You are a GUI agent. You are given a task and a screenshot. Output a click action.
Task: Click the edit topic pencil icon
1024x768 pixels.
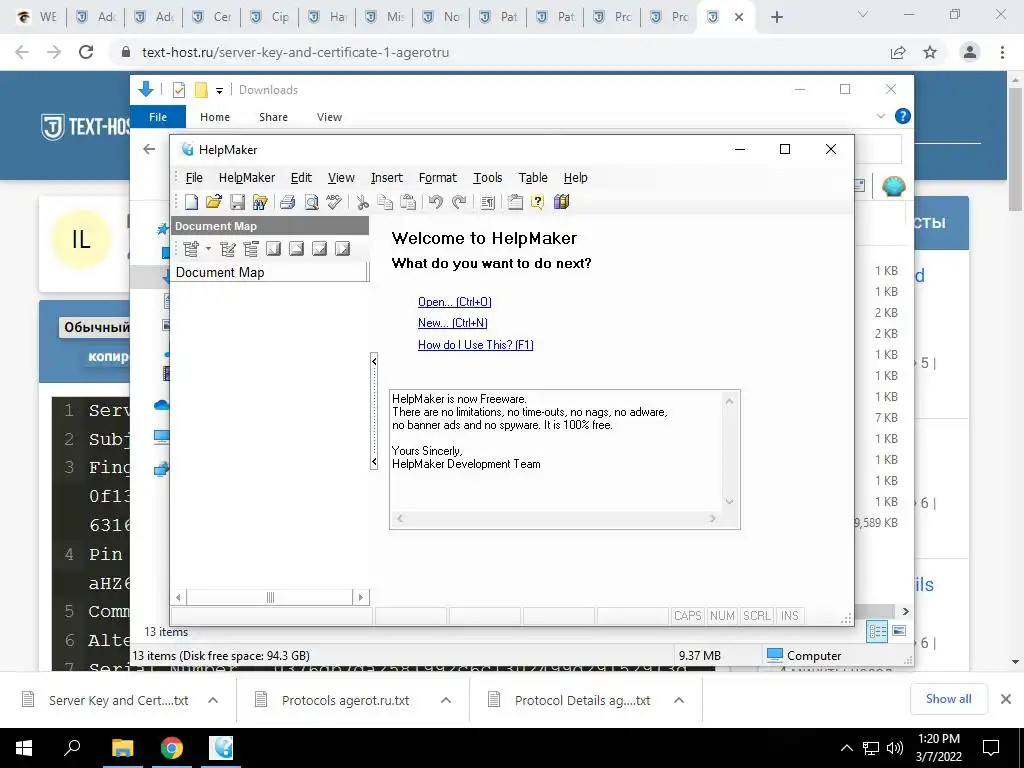[228, 249]
